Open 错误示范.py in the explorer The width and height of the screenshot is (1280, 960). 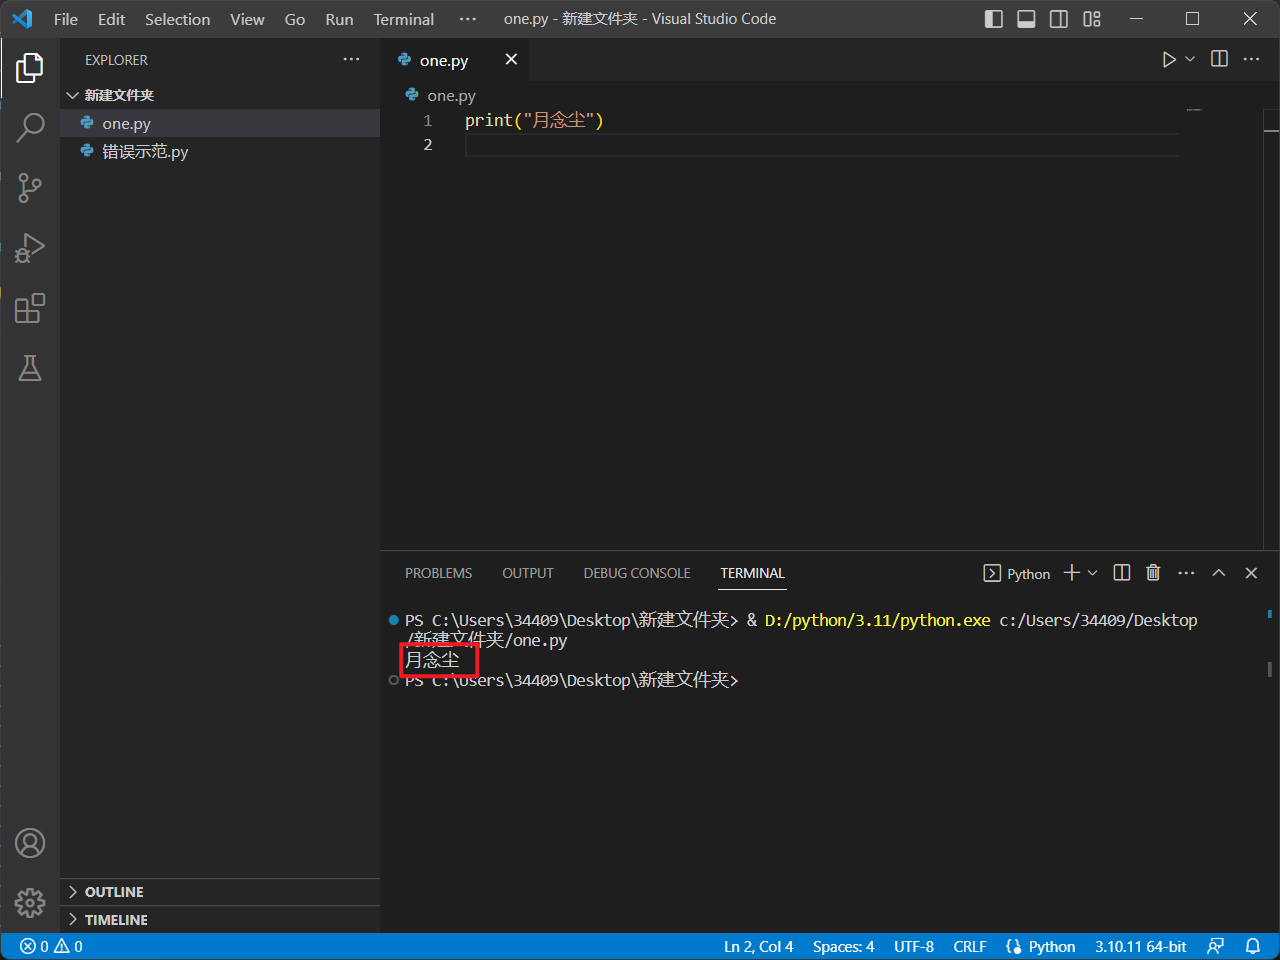click(145, 152)
